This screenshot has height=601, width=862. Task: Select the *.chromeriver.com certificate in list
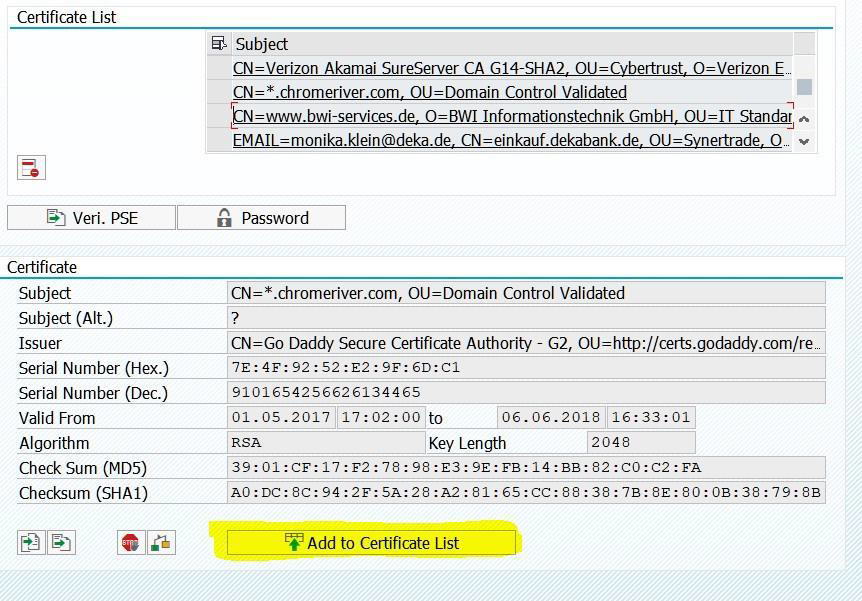pyautogui.click(x=430, y=92)
